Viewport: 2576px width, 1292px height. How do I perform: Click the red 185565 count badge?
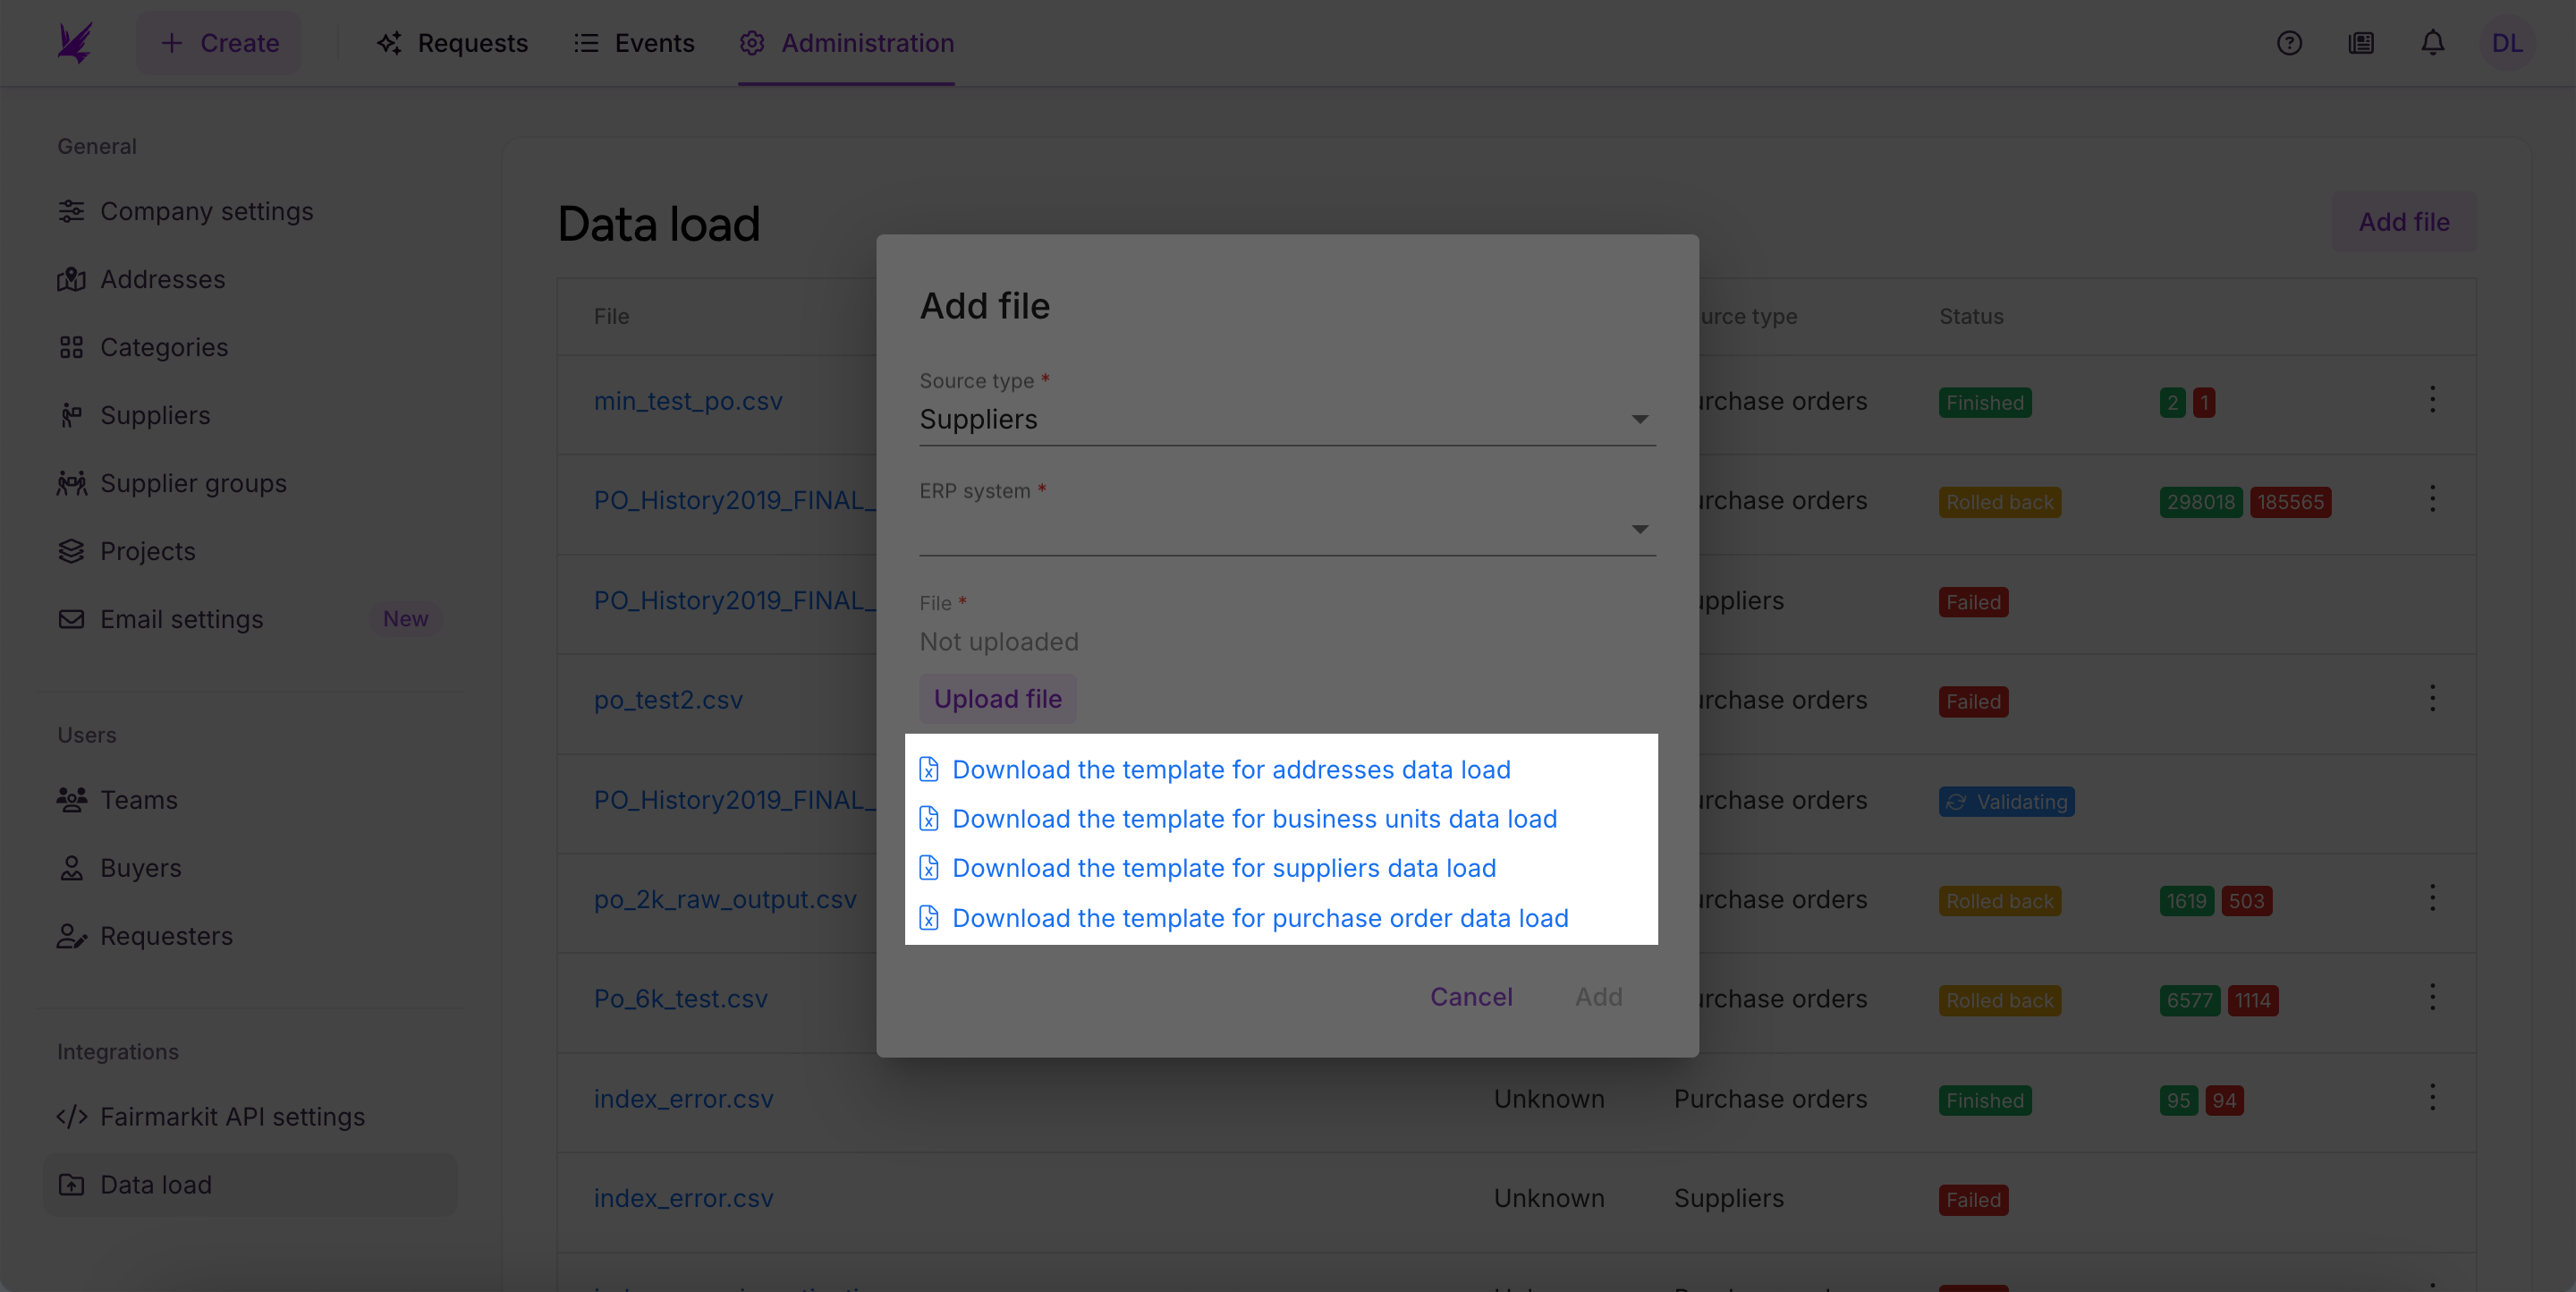click(x=2290, y=501)
